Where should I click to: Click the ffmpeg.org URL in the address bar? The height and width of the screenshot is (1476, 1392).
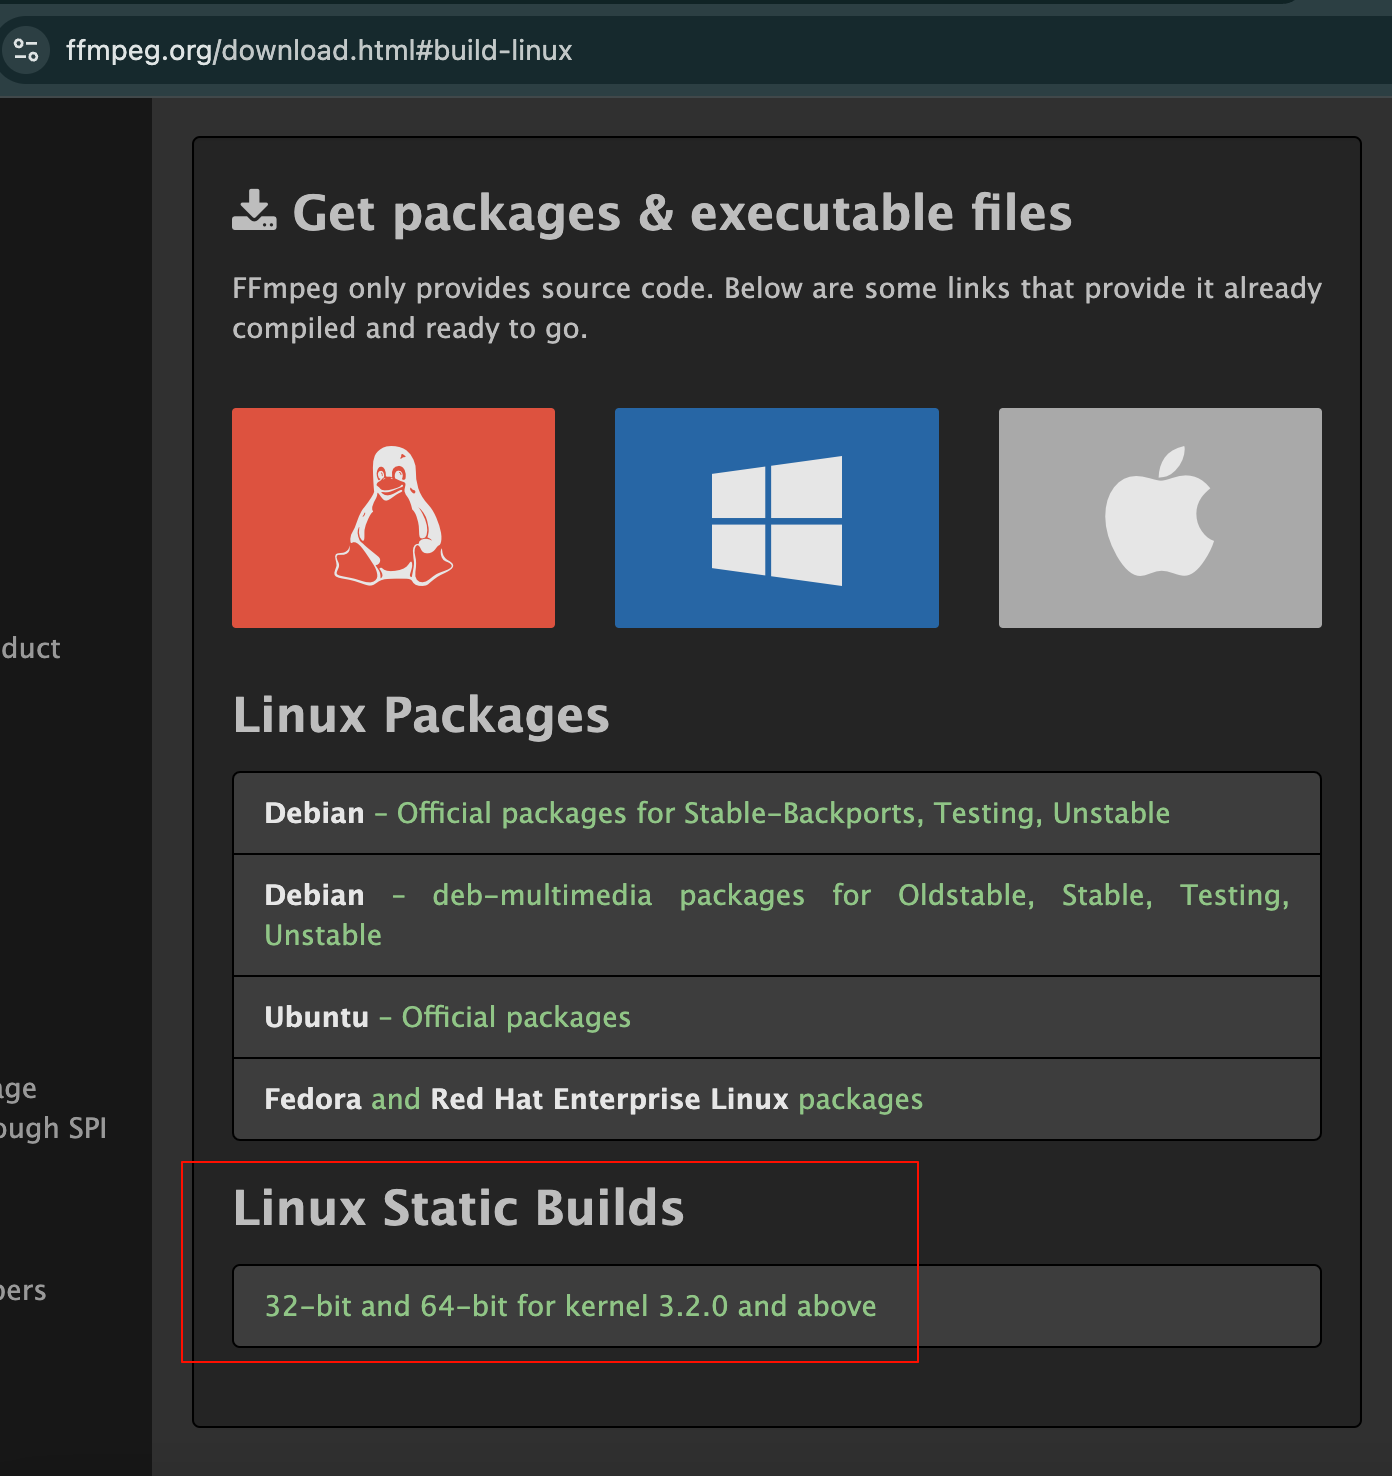pyautogui.click(x=318, y=50)
